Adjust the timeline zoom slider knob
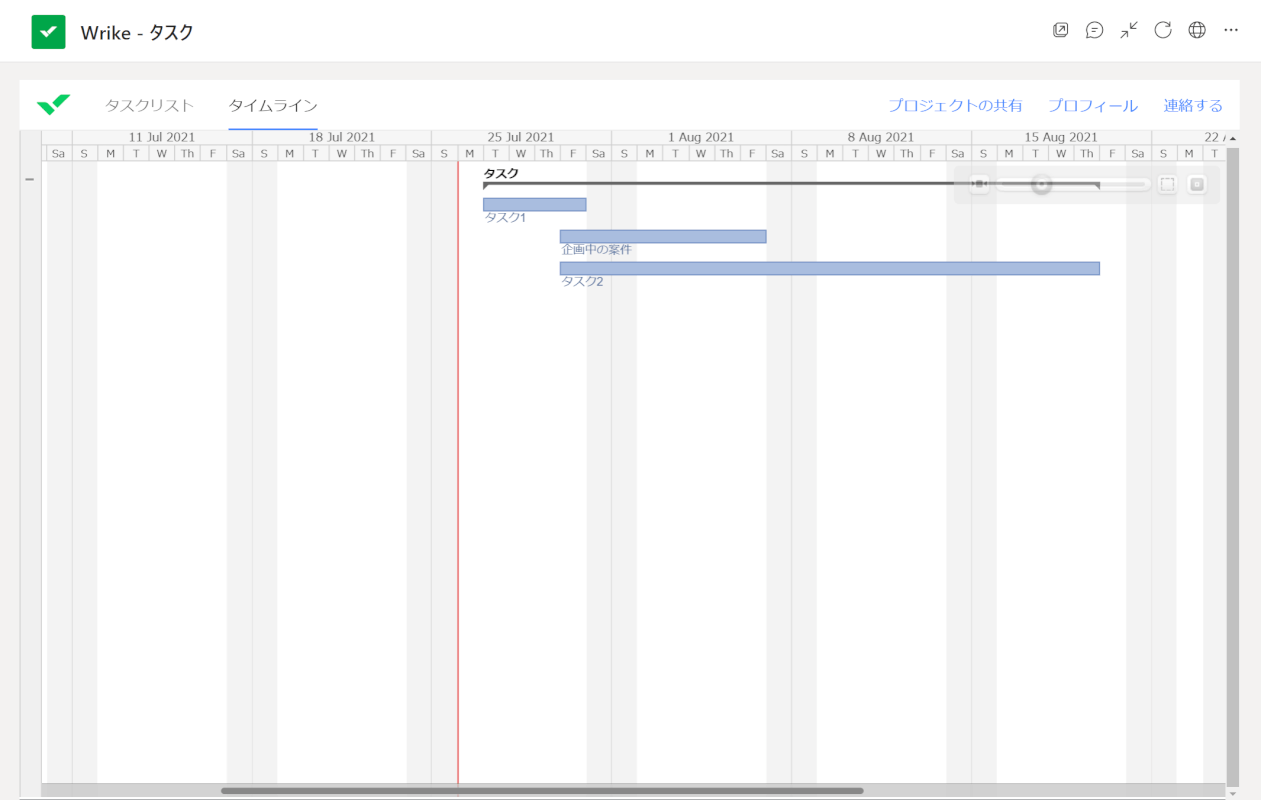This screenshot has width=1261, height=800. [x=1042, y=184]
